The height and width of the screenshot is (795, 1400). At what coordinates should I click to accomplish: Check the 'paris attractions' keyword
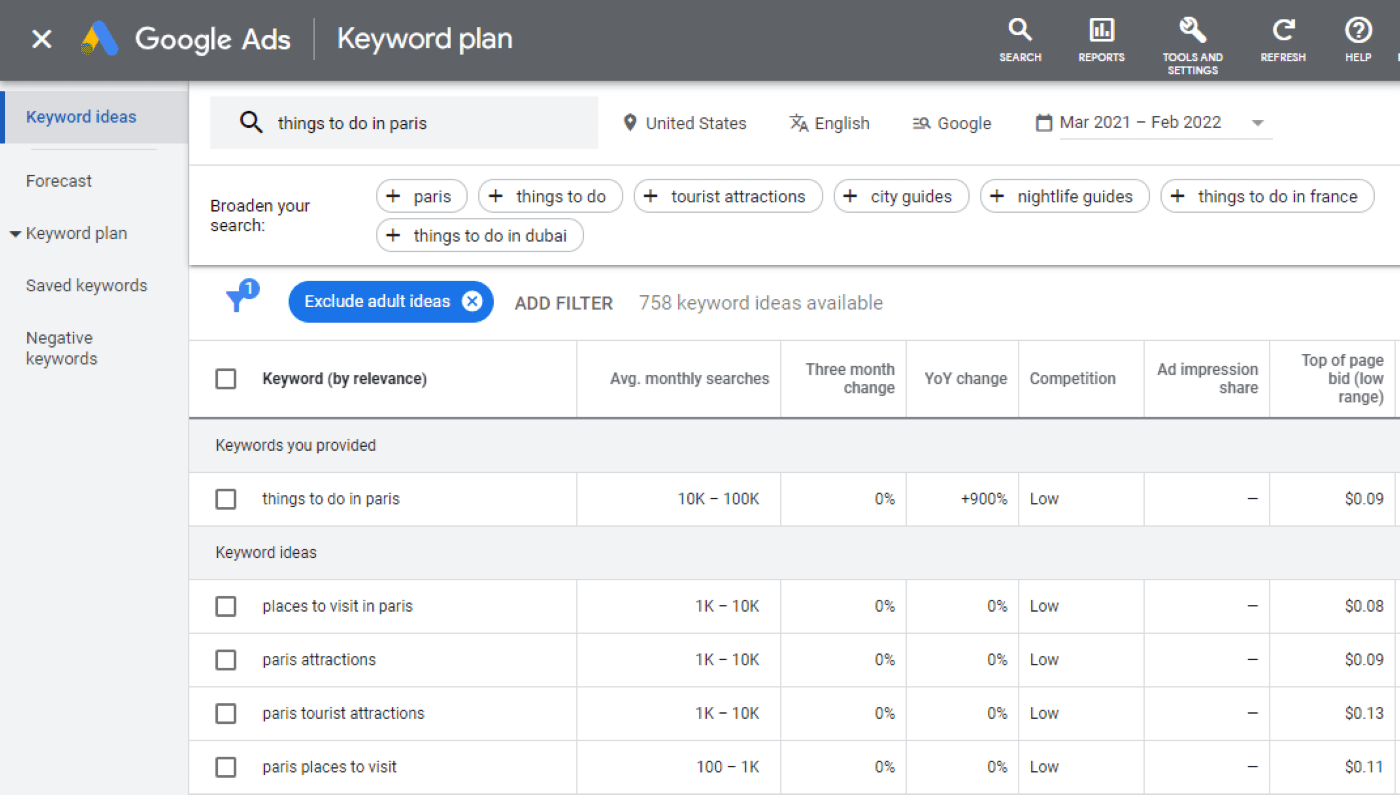click(225, 659)
